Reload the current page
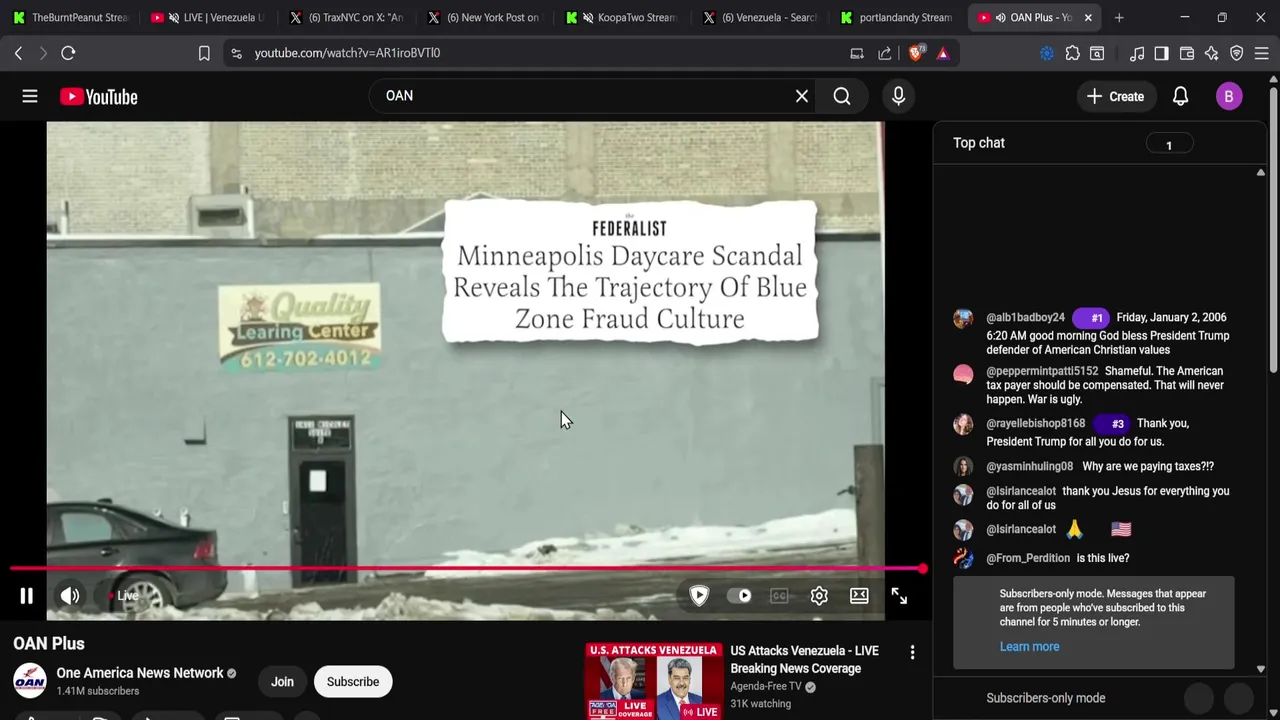The image size is (1280, 720). 68,53
